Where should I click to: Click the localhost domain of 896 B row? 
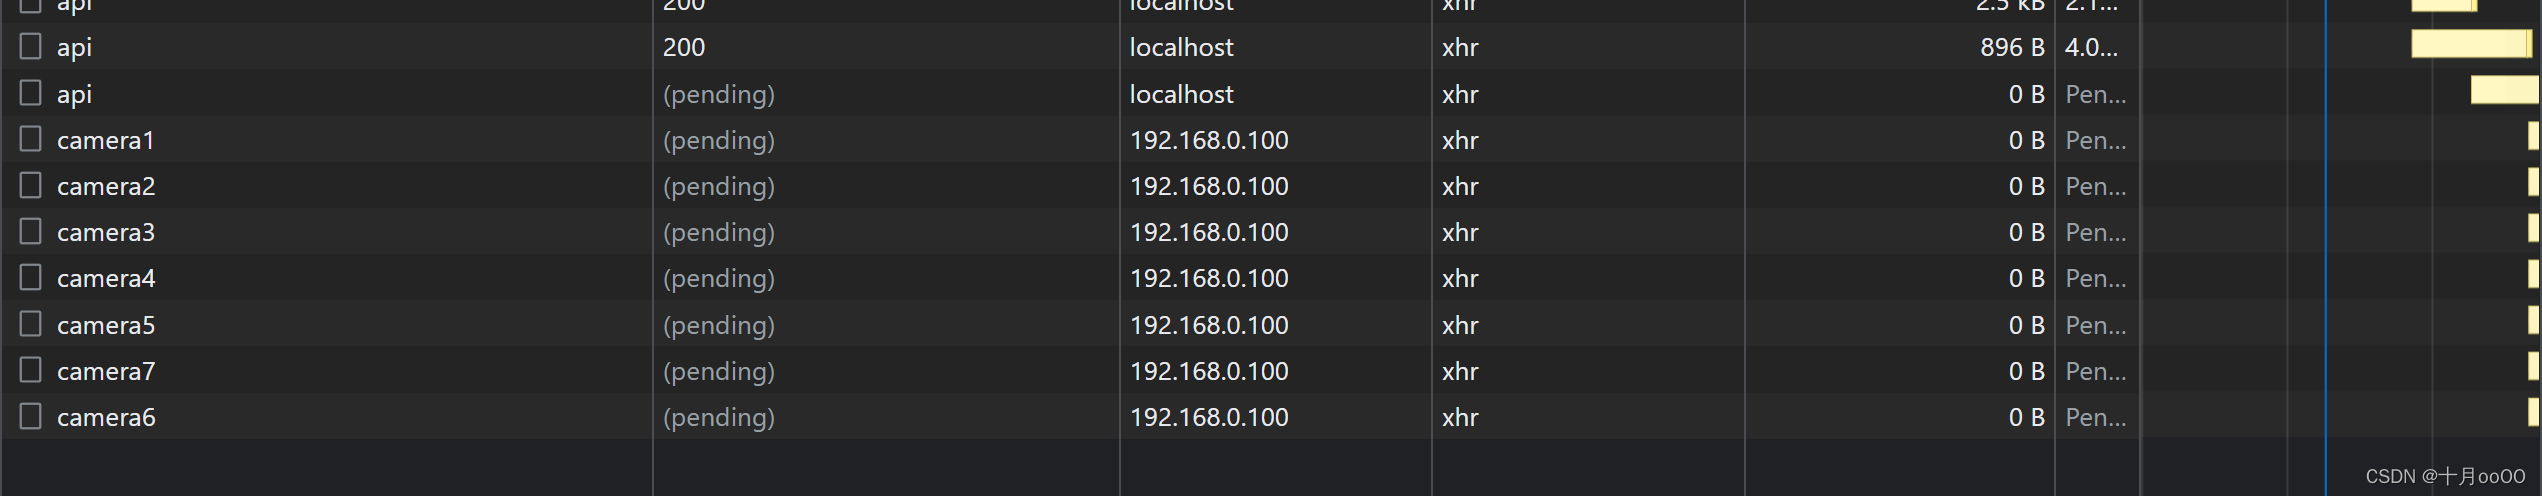tap(1181, 47)
